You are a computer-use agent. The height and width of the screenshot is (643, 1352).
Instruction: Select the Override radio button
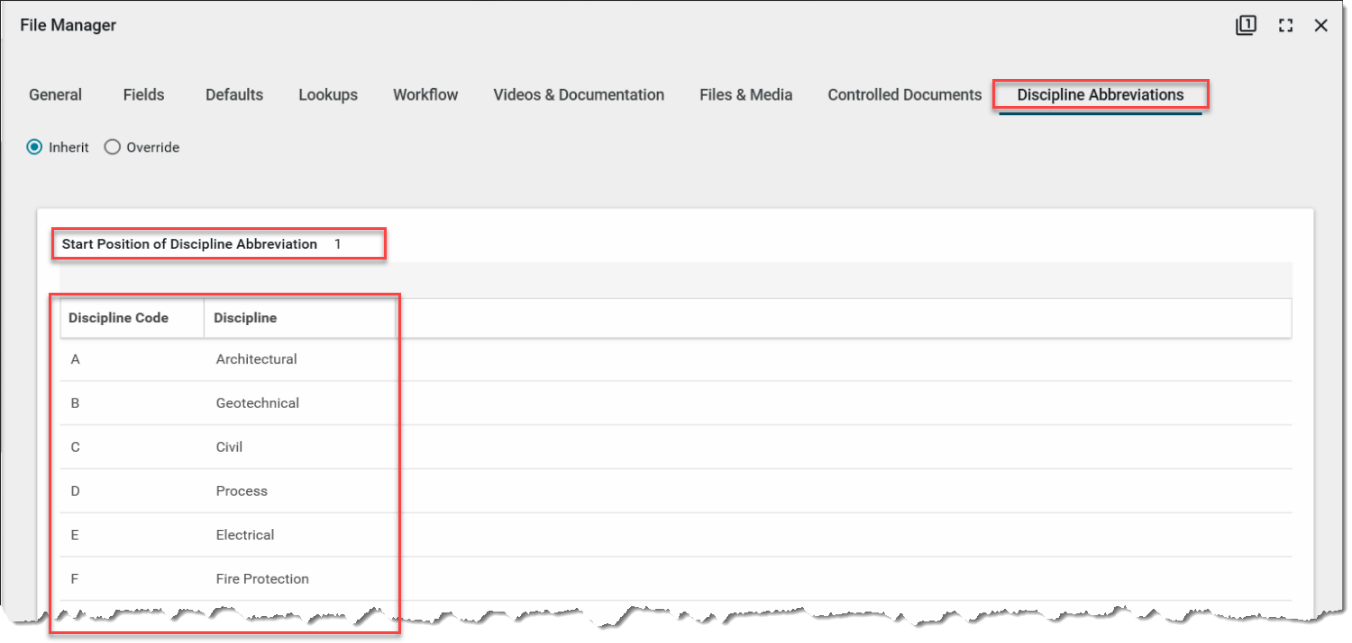click(x=112, y=147)
